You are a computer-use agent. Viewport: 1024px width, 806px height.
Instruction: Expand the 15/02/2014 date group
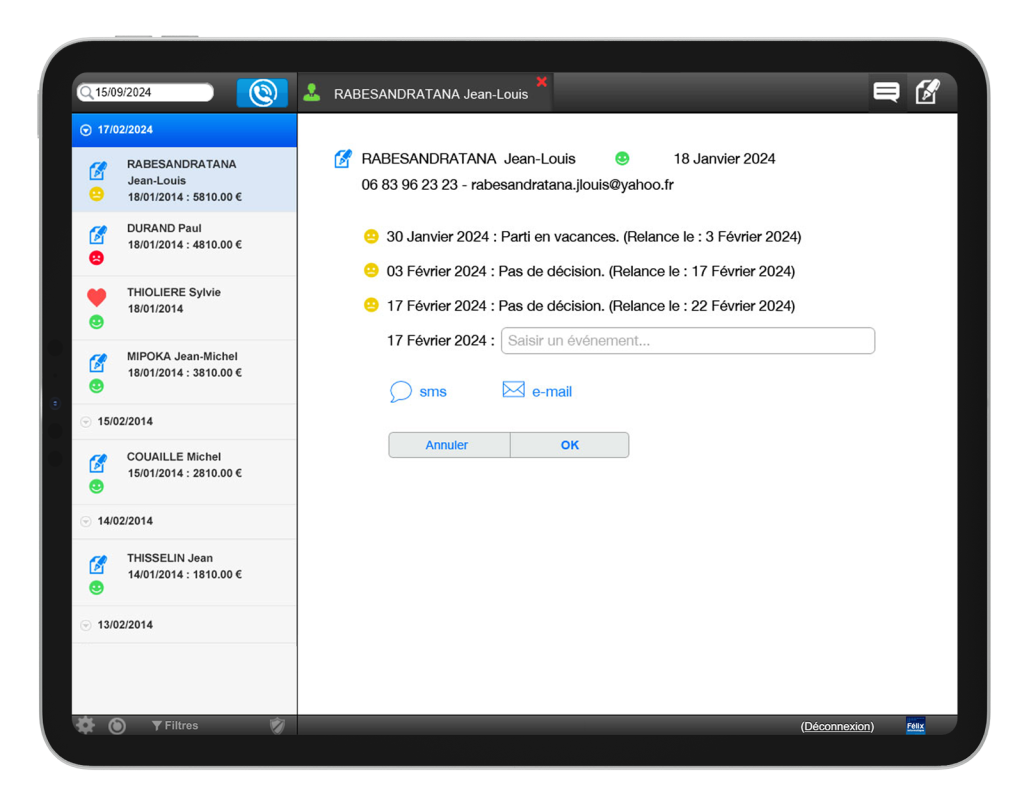(86, 422)
